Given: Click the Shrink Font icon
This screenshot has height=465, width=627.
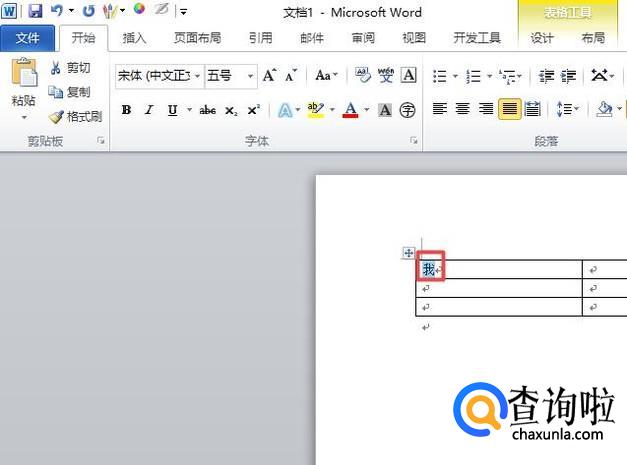Looking at the screenshot, I should [291, 75].
